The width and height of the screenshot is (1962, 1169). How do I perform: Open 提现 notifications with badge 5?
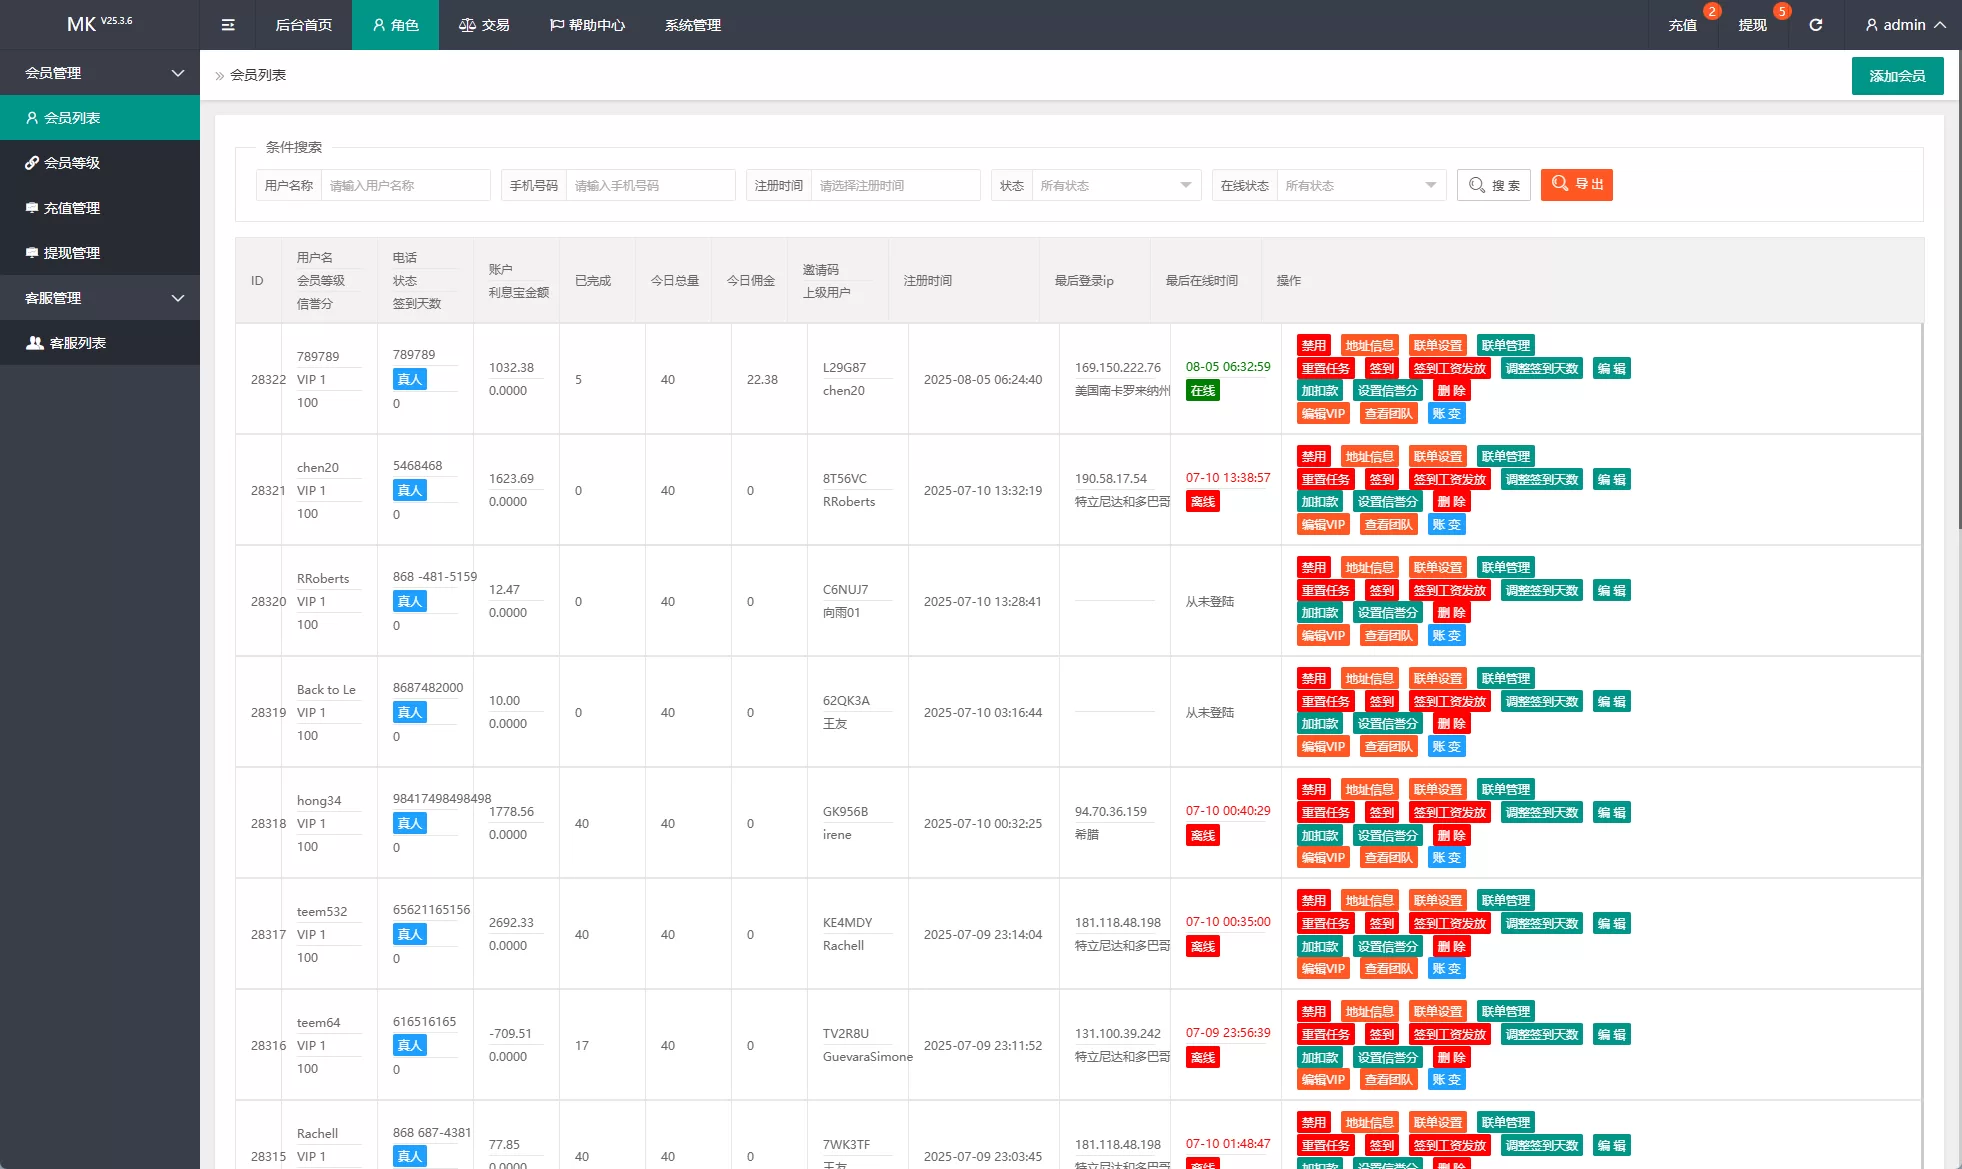coord(1752,25)
